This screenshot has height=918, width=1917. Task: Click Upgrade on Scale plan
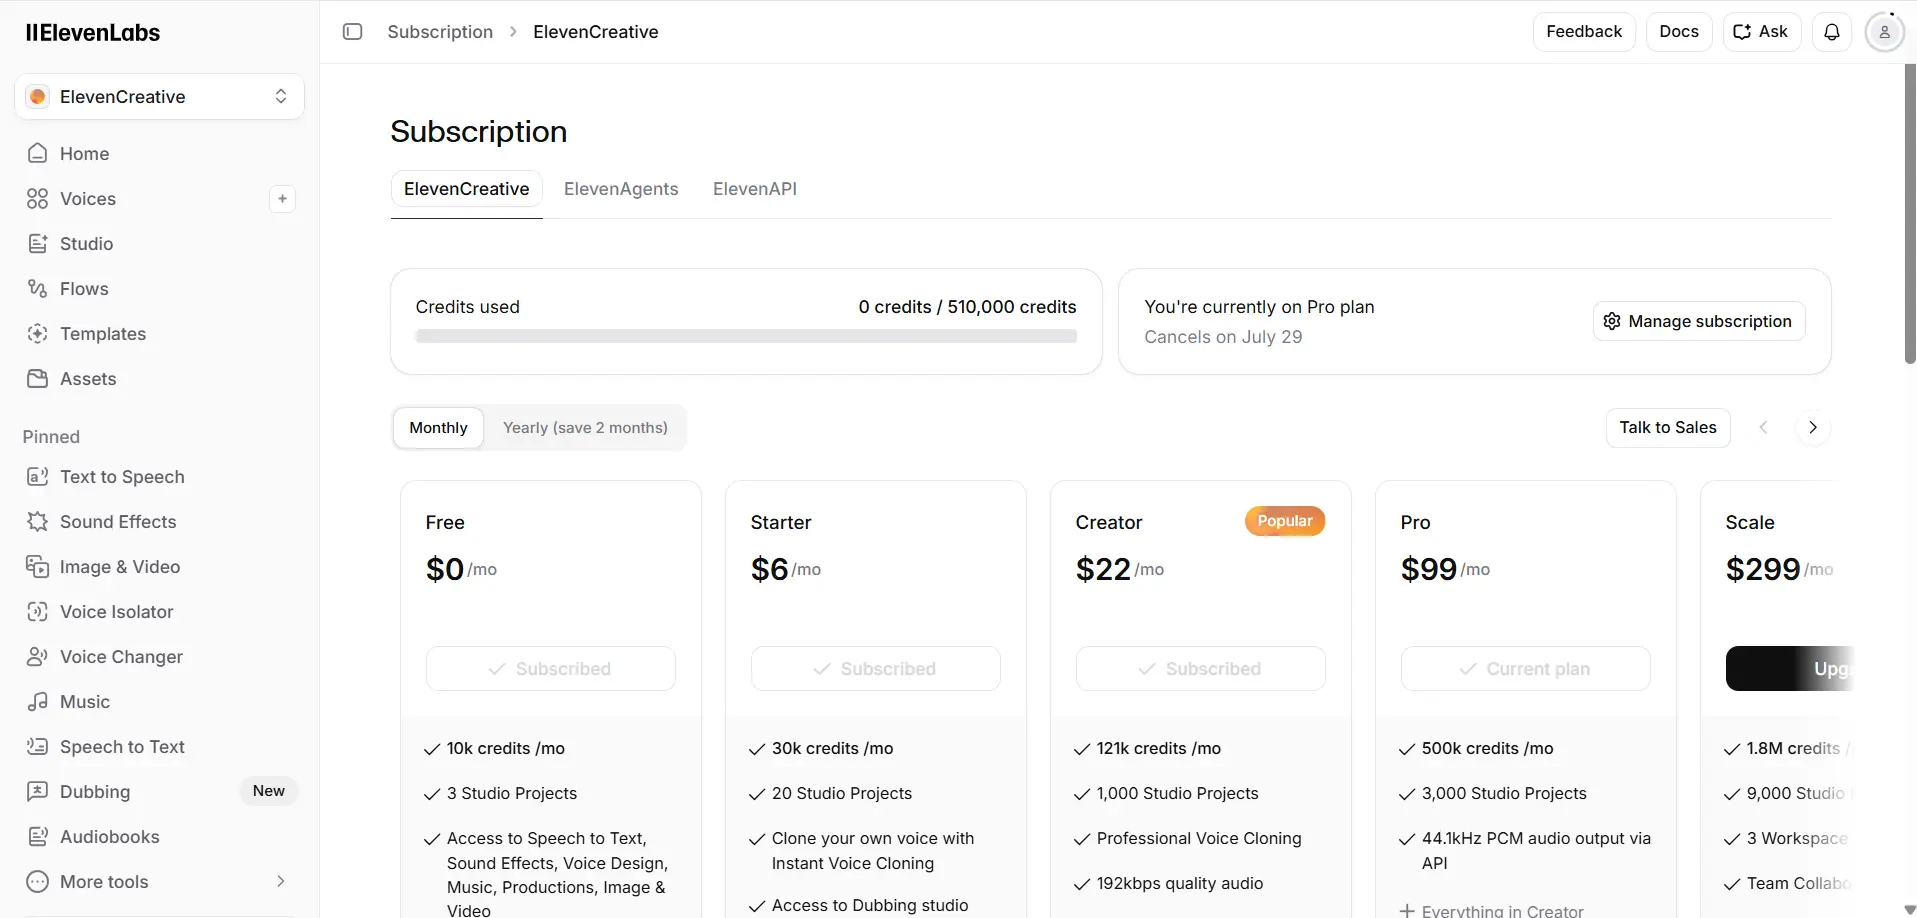click(1790, 669)
